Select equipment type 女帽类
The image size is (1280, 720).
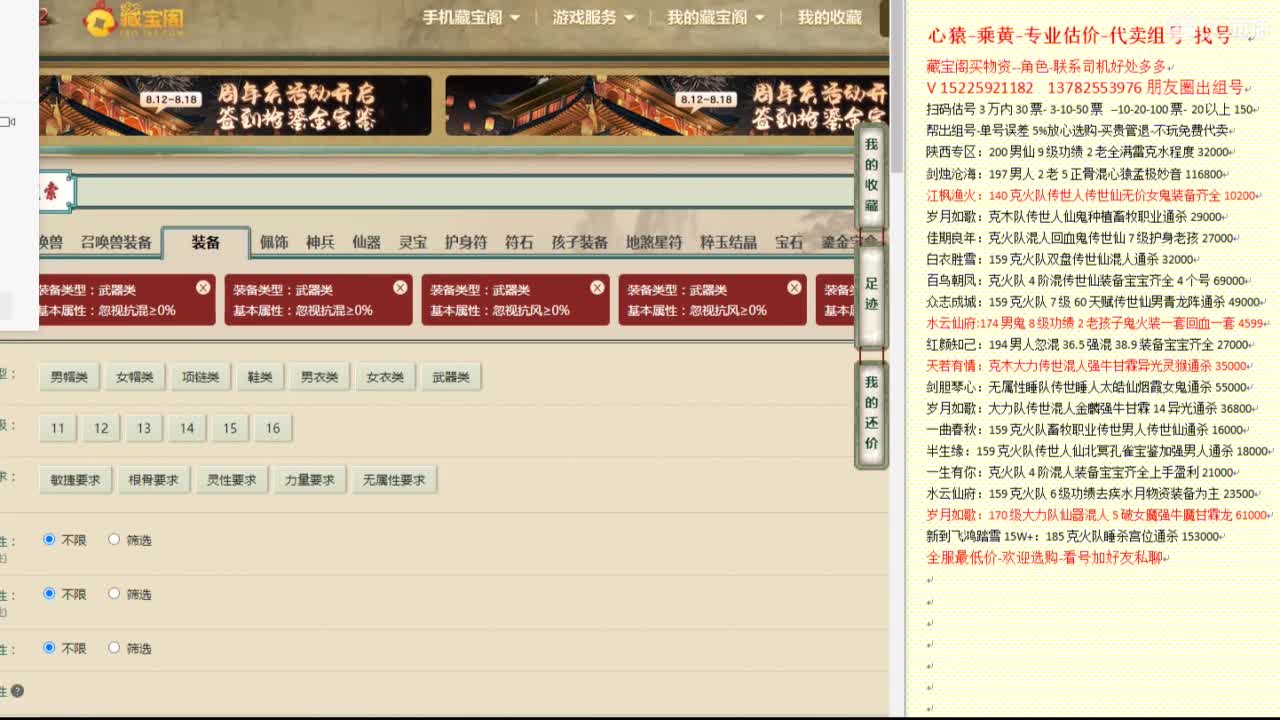coord(135,377)
